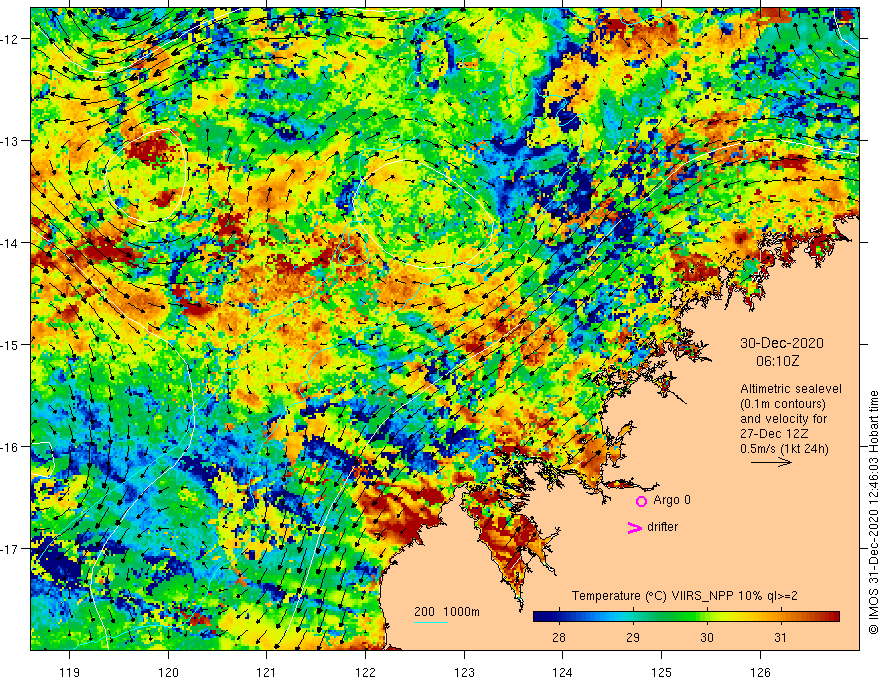Click longitude label 123
This screenshot has width=880, height=680.
[x=464, y=672]
